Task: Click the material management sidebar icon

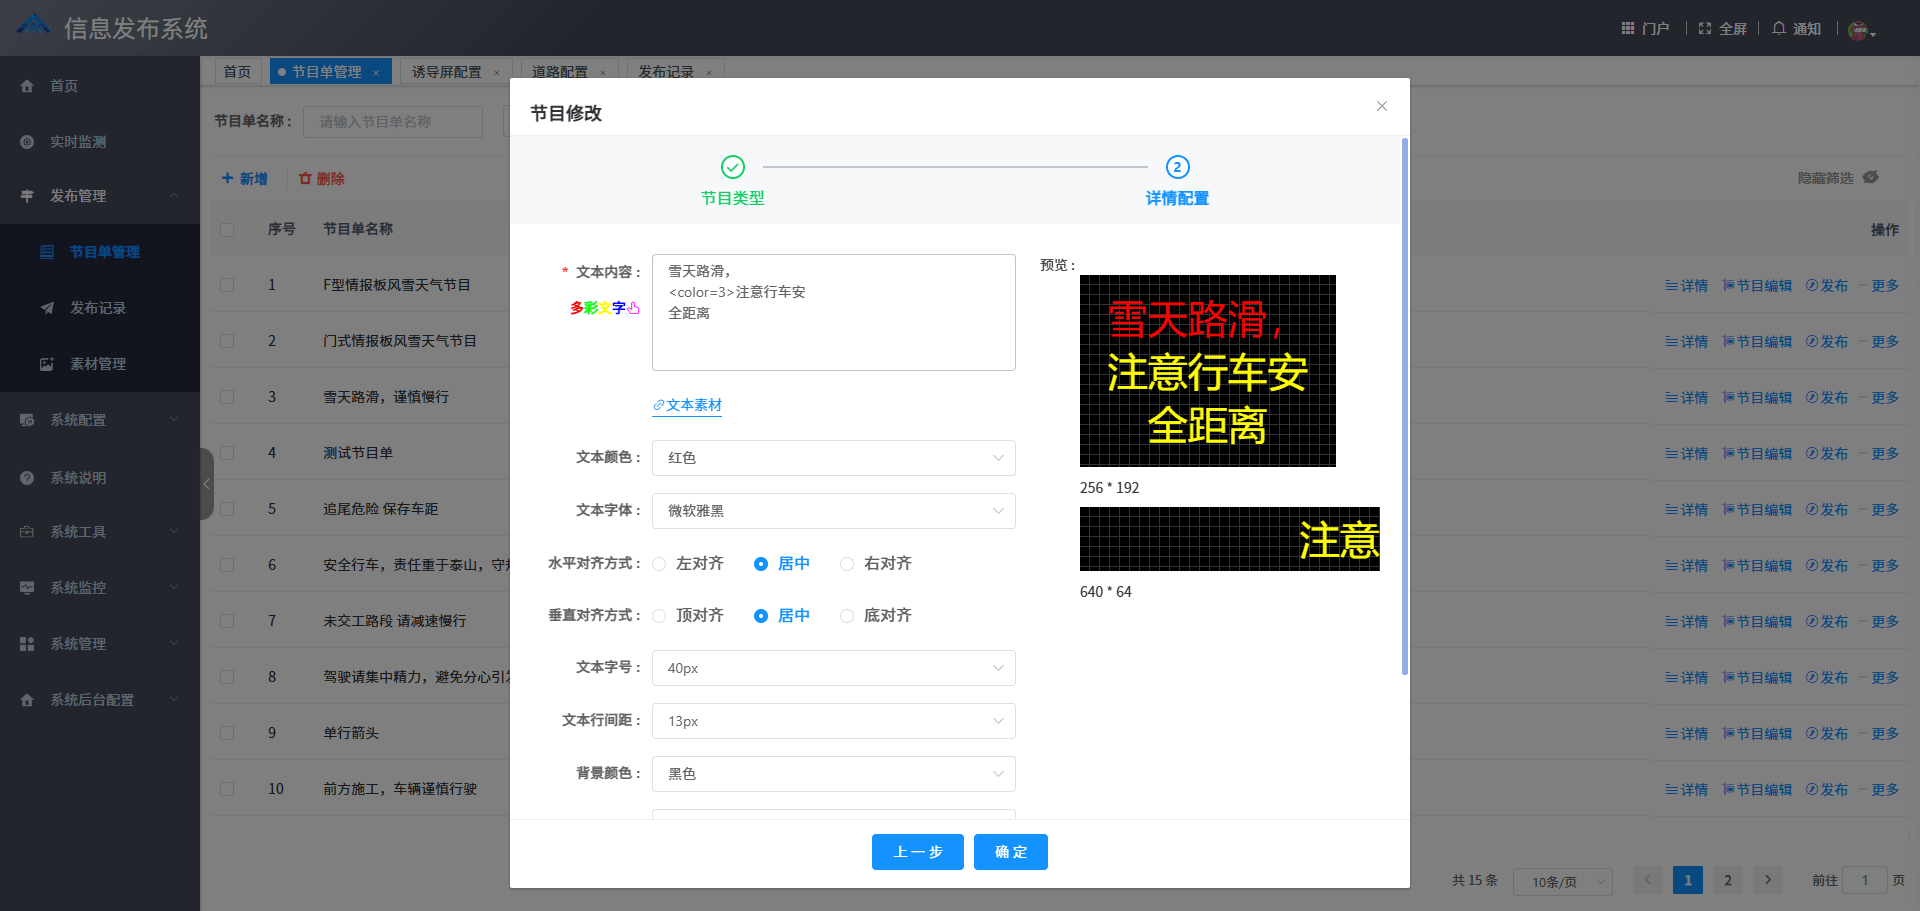Action: click(x=46, y=364)
